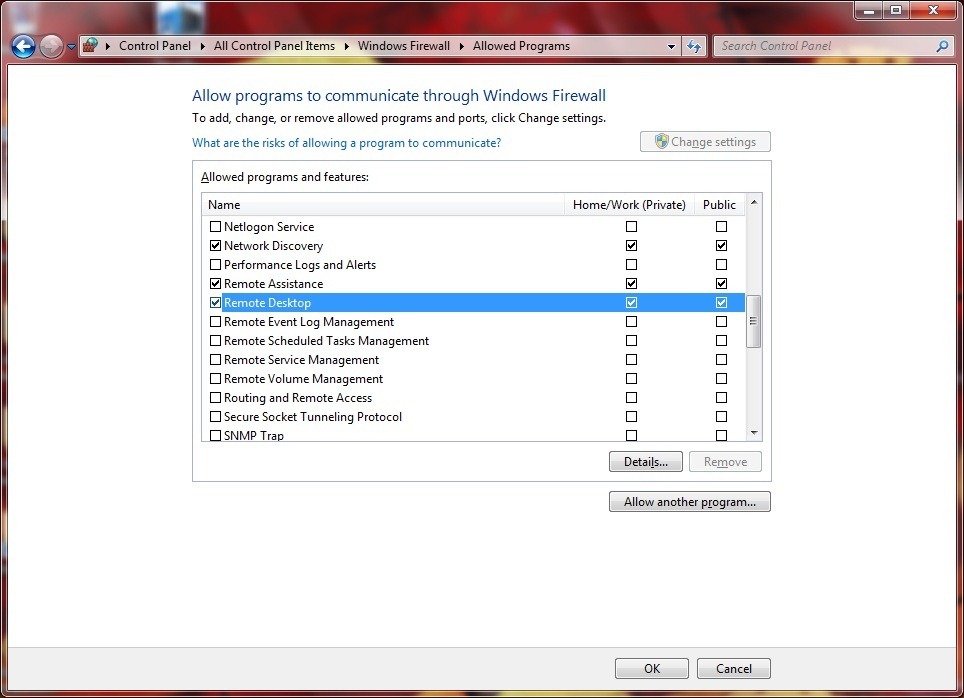
Task: Enable the Netlogon Service checkbox
Action: (215, 227)
